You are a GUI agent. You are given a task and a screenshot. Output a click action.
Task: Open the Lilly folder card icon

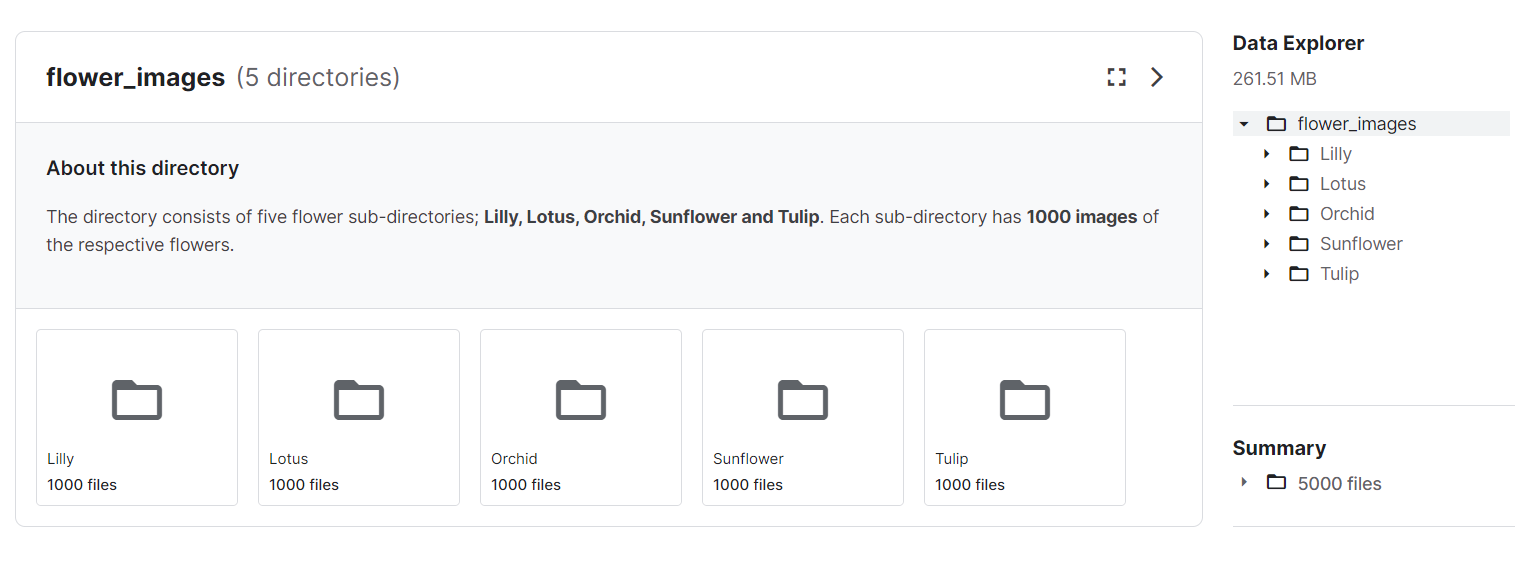click(137, 400)
